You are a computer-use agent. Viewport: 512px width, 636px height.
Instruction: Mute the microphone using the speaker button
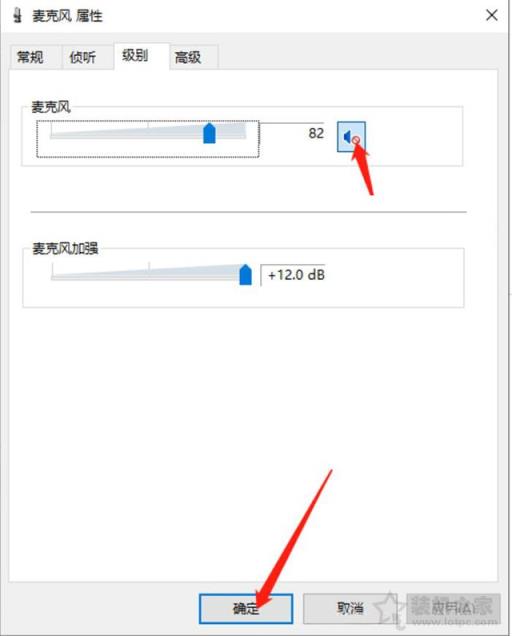coord(351,137)
